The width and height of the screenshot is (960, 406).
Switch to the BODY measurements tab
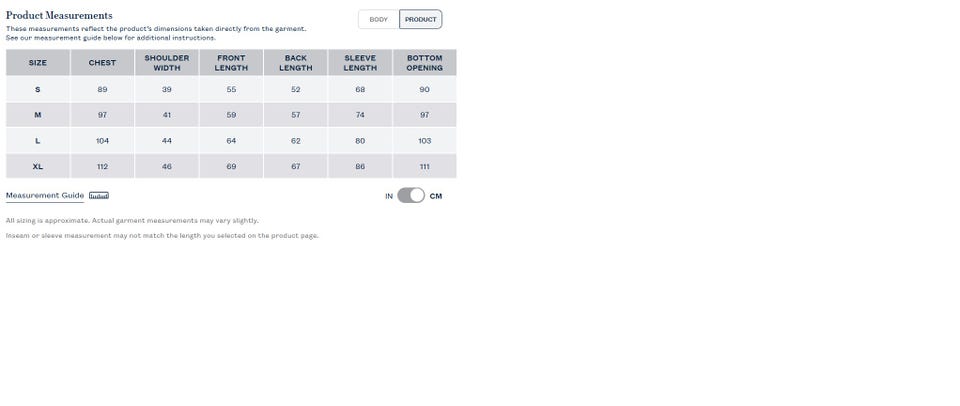[x=378, y=20]
